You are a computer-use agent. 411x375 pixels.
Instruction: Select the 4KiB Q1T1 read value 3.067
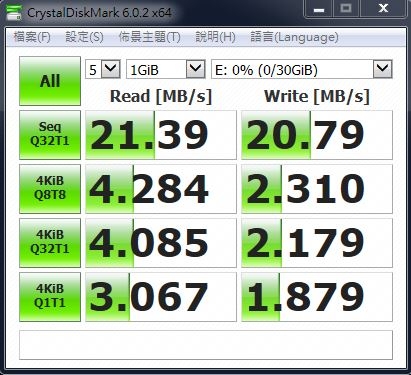[161, 297]
